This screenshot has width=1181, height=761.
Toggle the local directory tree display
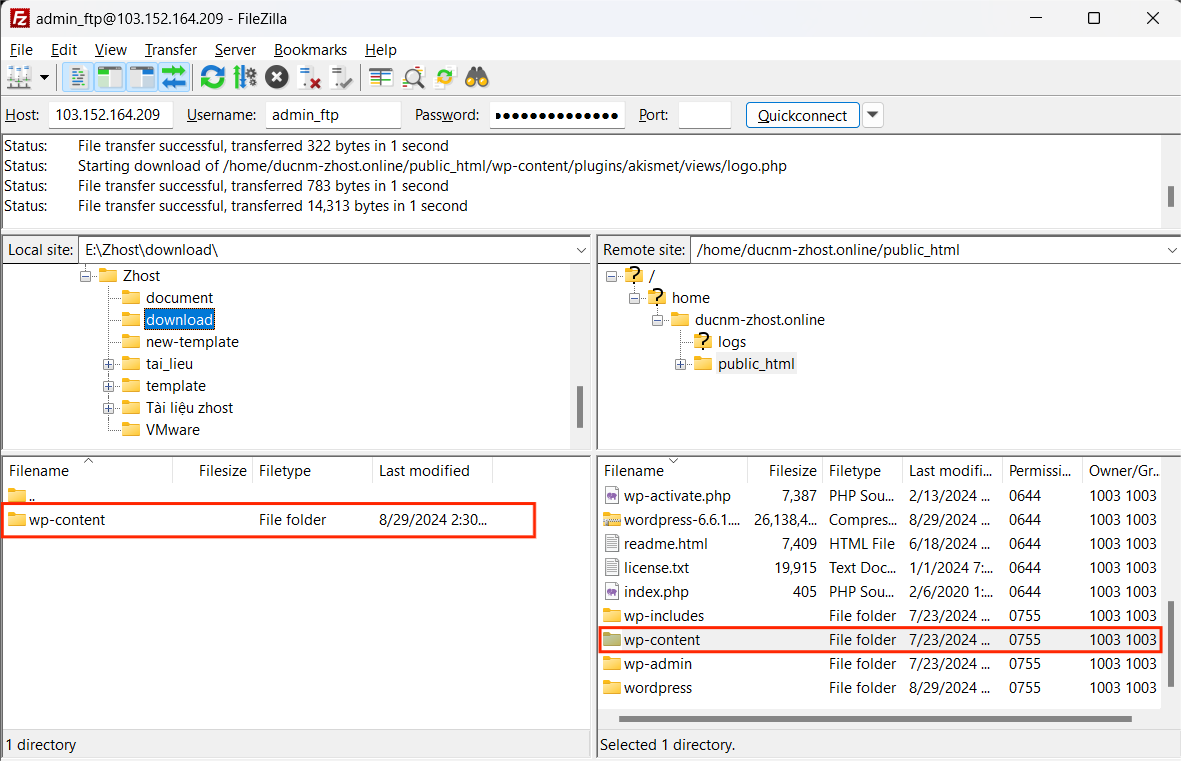click(110, 77)
